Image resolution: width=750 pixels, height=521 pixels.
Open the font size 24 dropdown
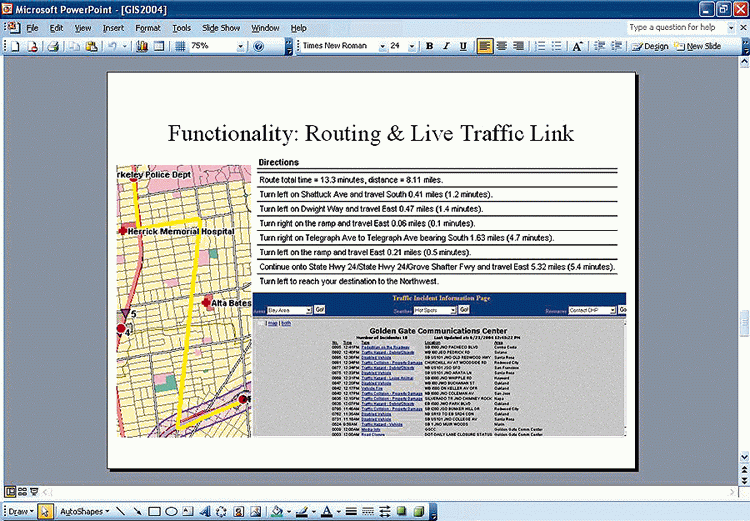(x=411, y=46)
